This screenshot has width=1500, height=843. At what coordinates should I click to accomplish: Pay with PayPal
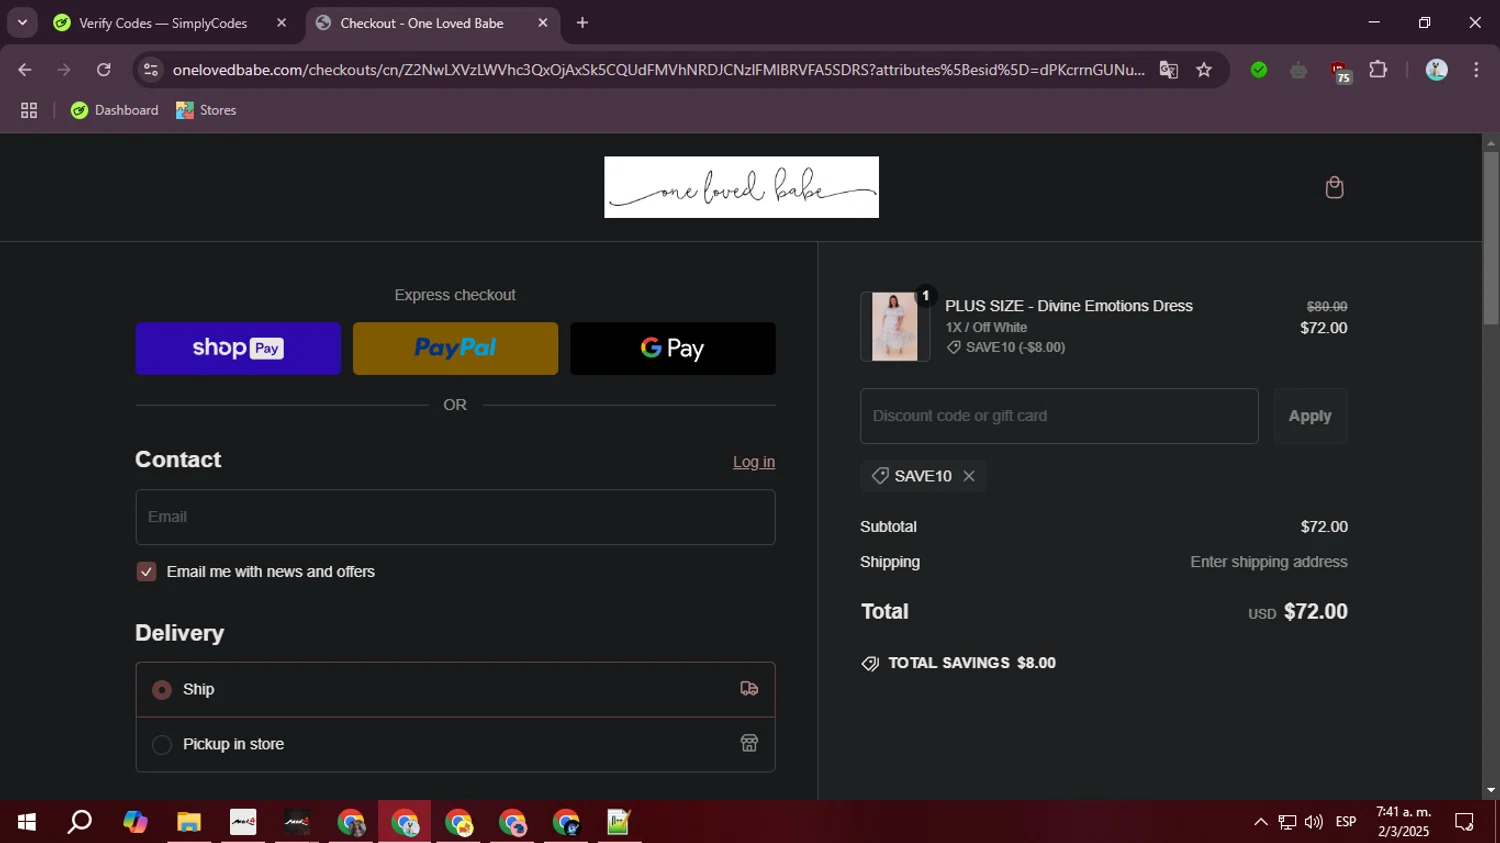[x=455, y=348]
